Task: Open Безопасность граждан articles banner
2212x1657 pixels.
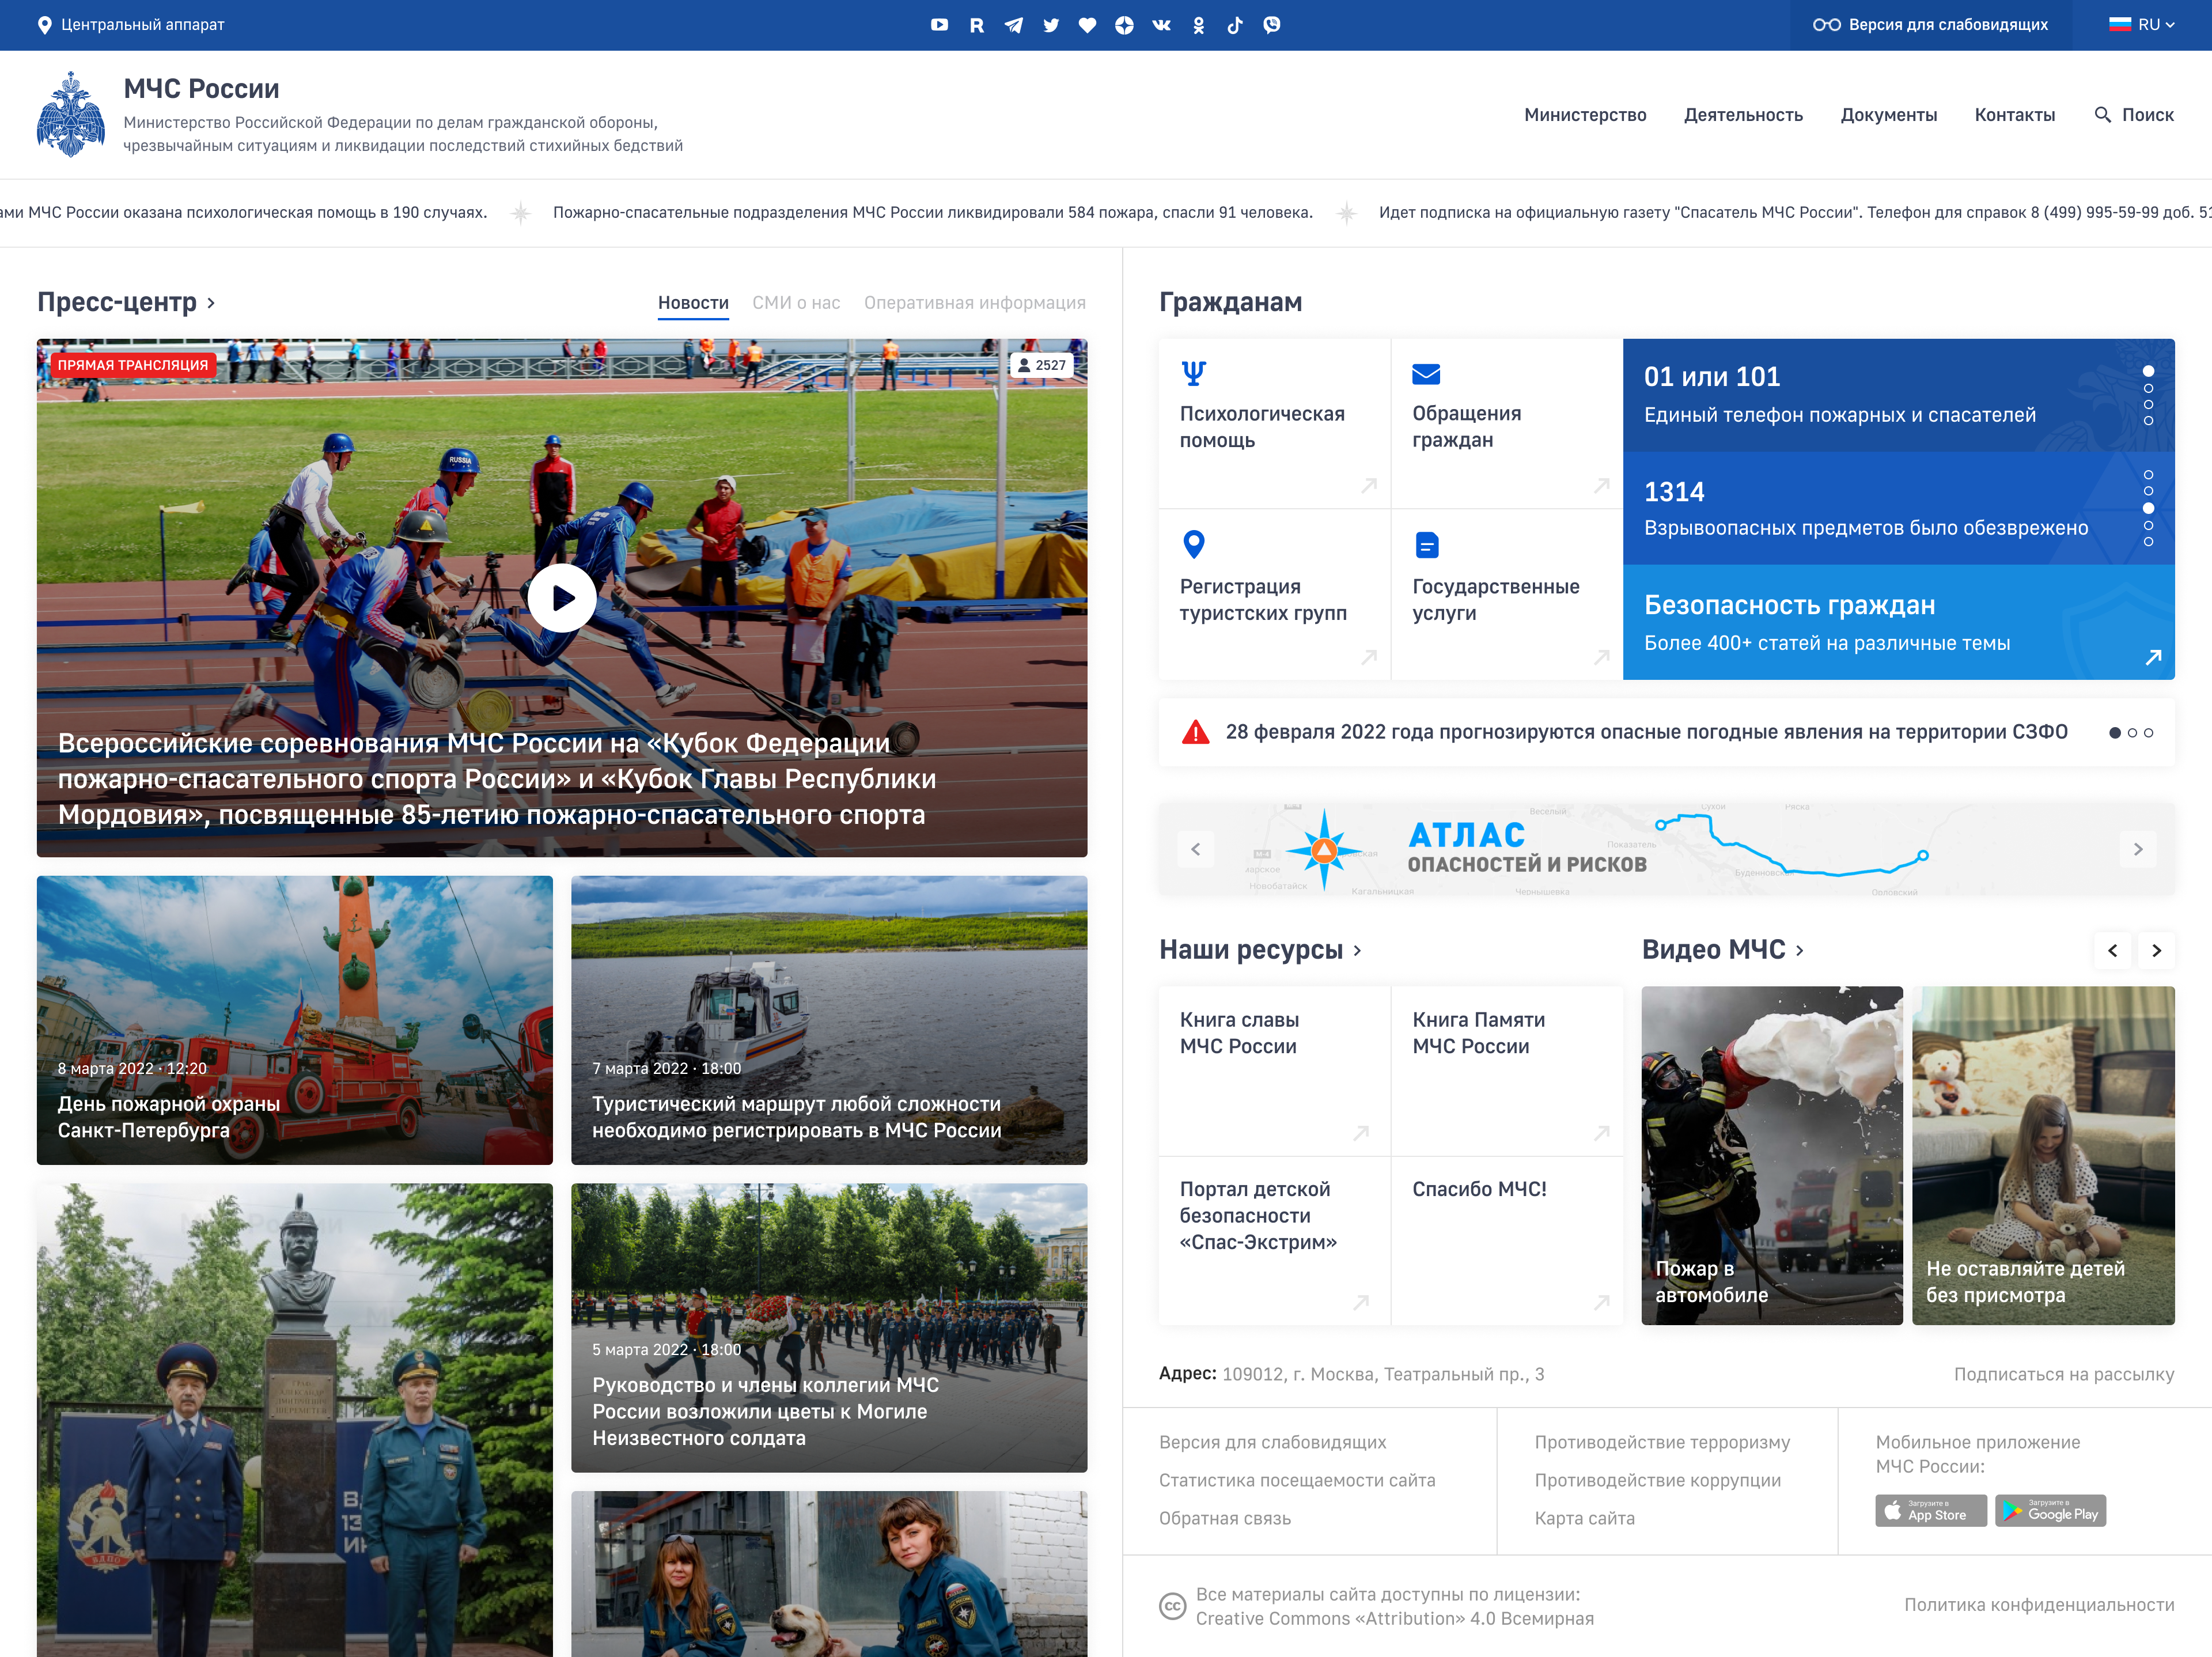Action: pos(1899,623)
